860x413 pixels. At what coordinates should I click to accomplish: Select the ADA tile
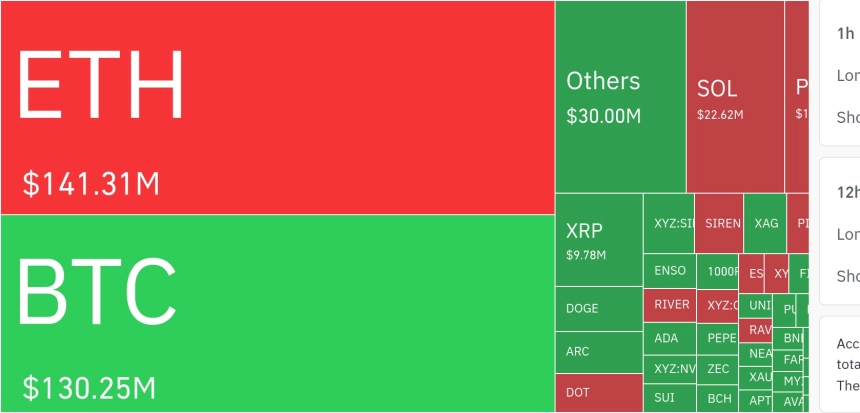[x=669, y=338]
